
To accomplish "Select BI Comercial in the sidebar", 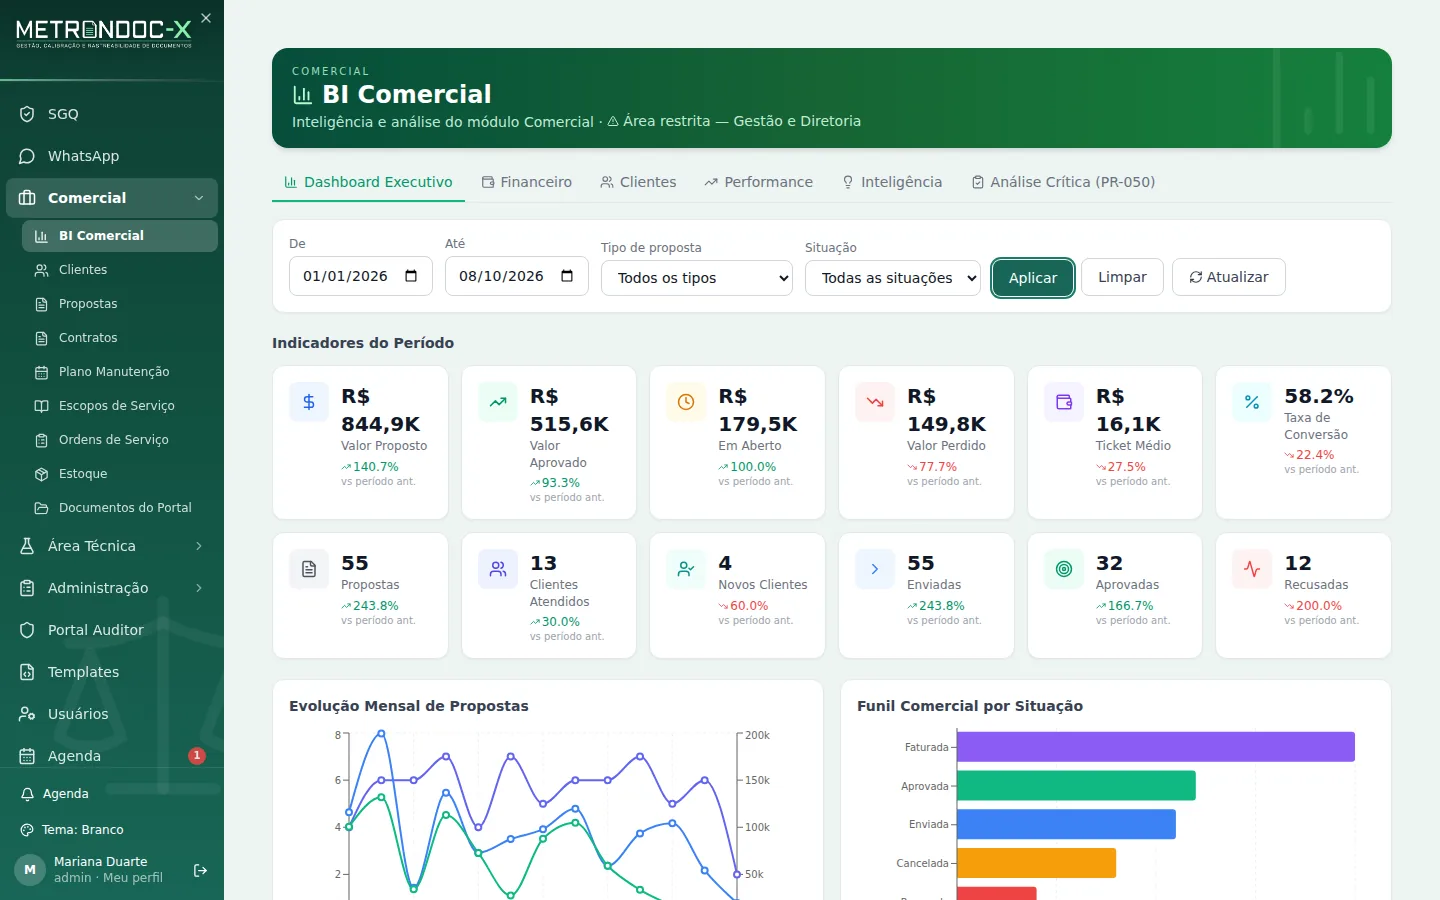I will point(120,236).
